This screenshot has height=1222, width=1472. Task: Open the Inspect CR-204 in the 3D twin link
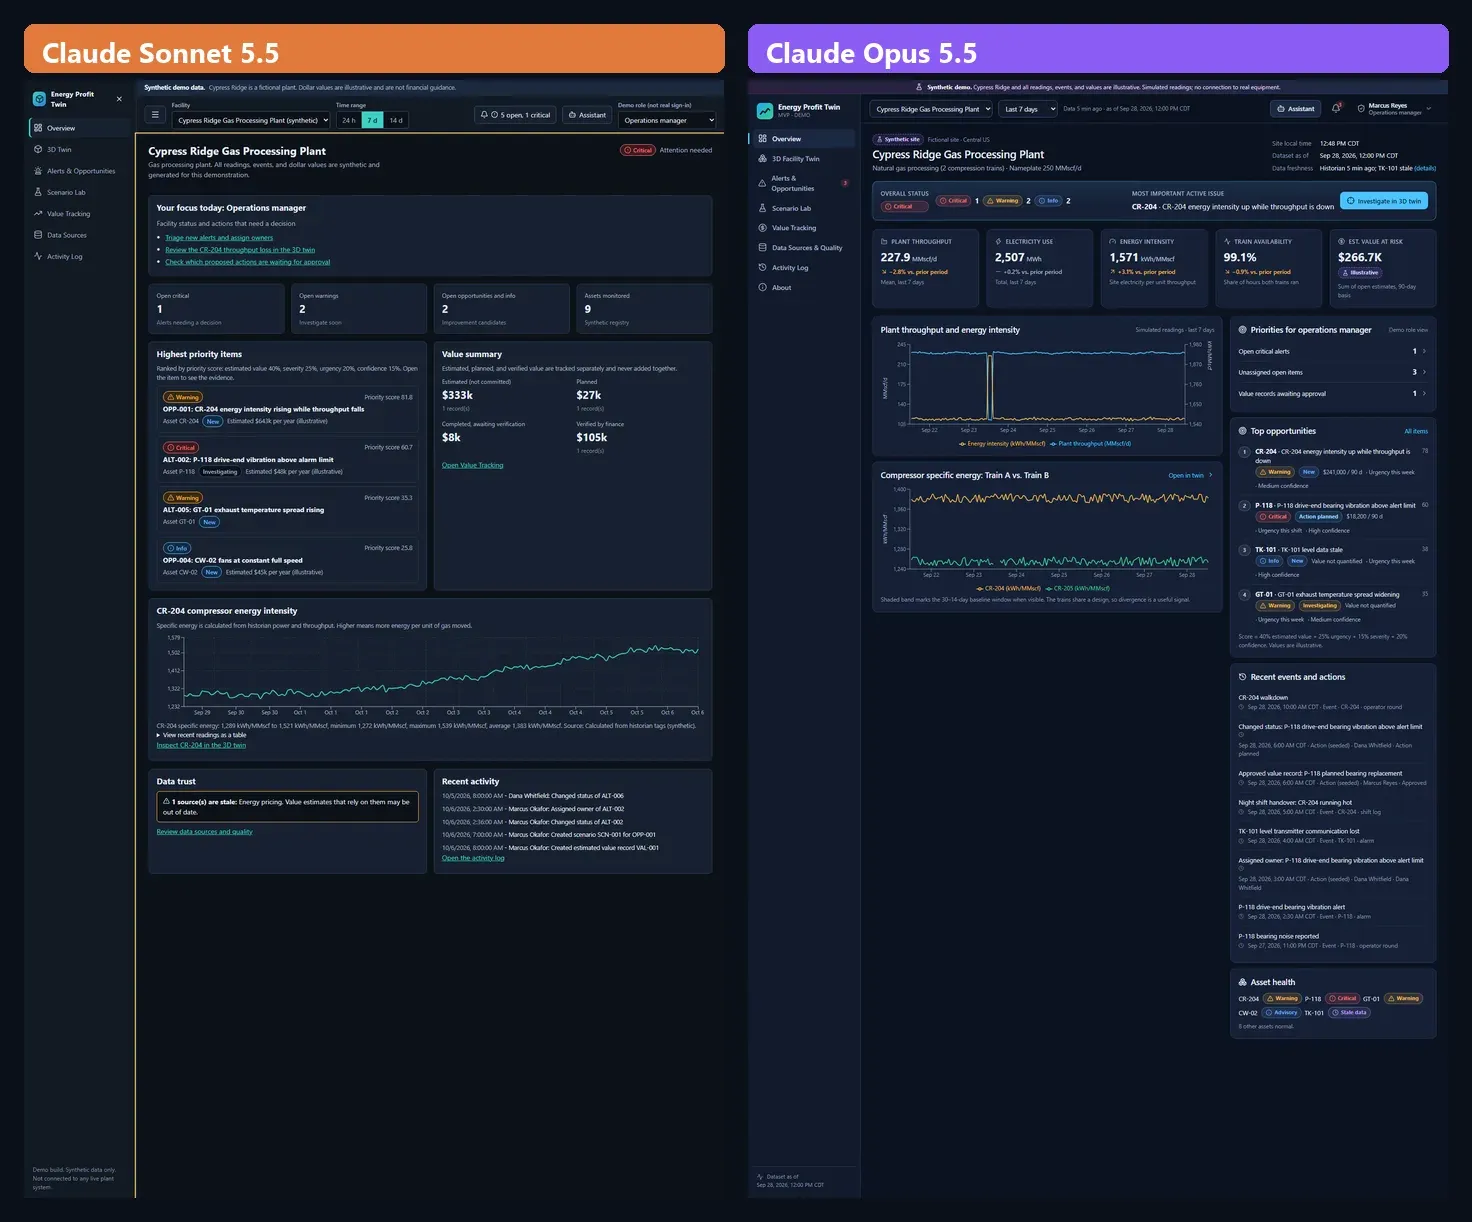(201, 745)
